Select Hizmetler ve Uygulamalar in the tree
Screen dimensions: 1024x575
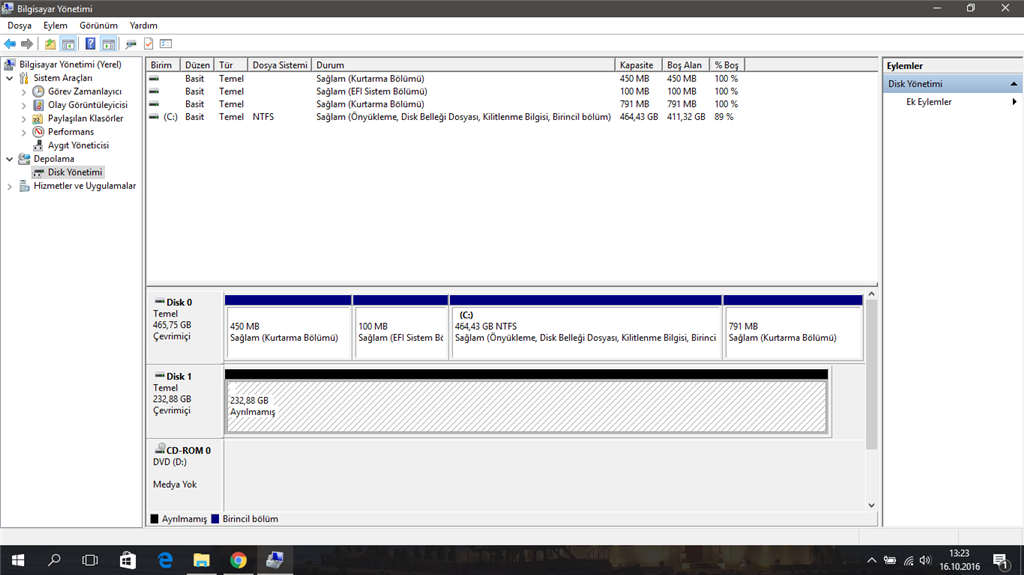pyautogui.click(x=85, y=186)
